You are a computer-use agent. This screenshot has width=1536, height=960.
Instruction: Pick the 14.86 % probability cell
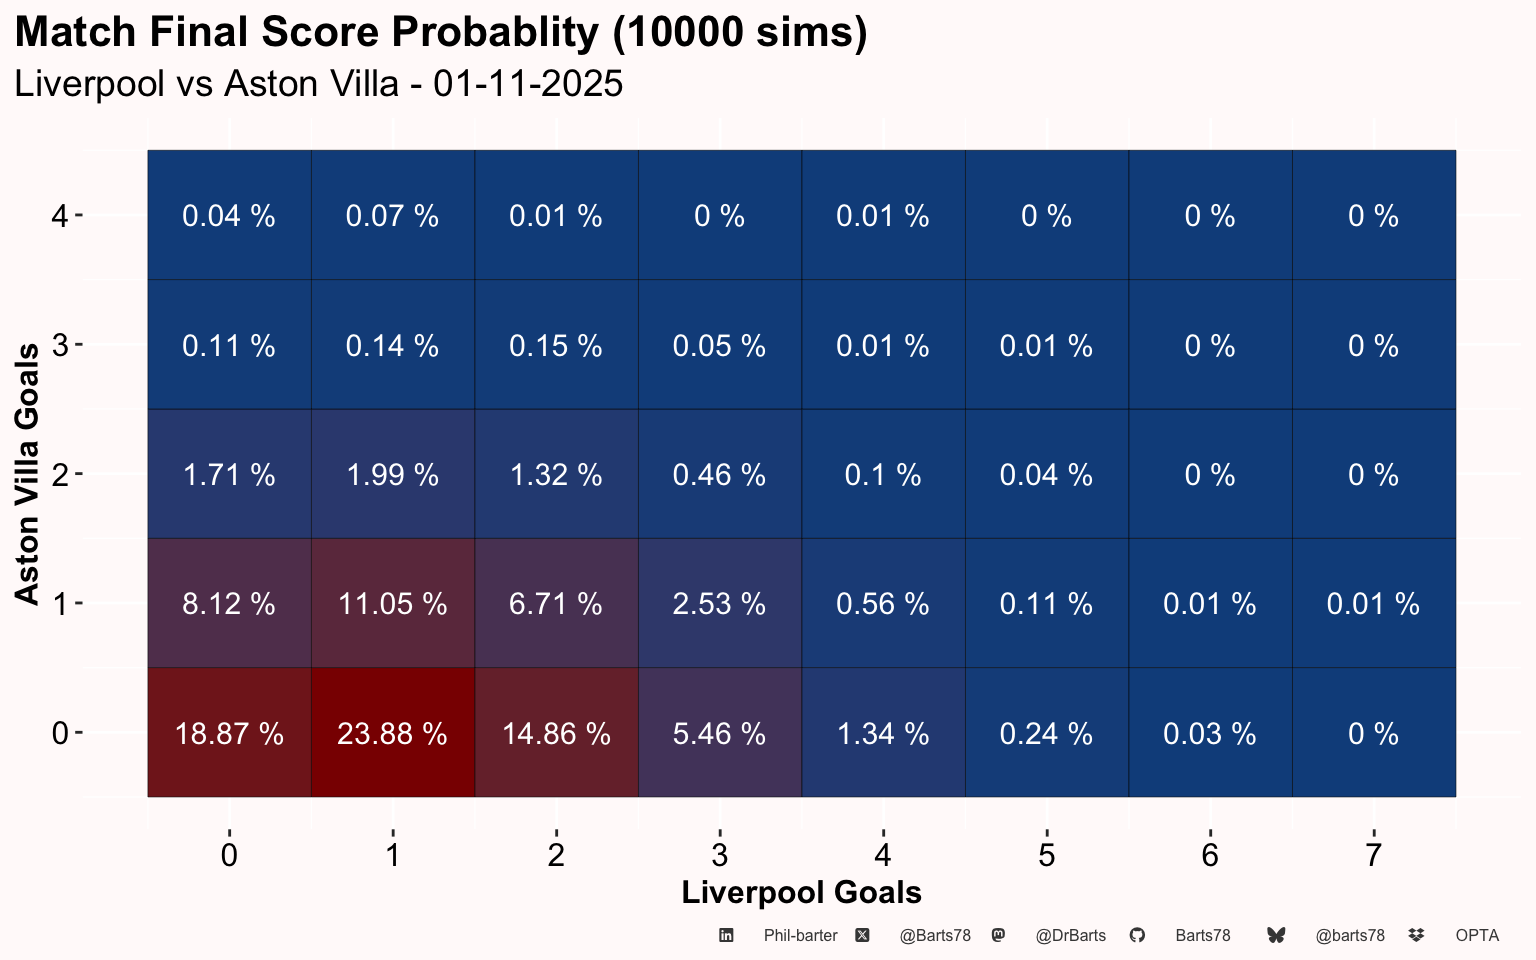pos(556,733)
